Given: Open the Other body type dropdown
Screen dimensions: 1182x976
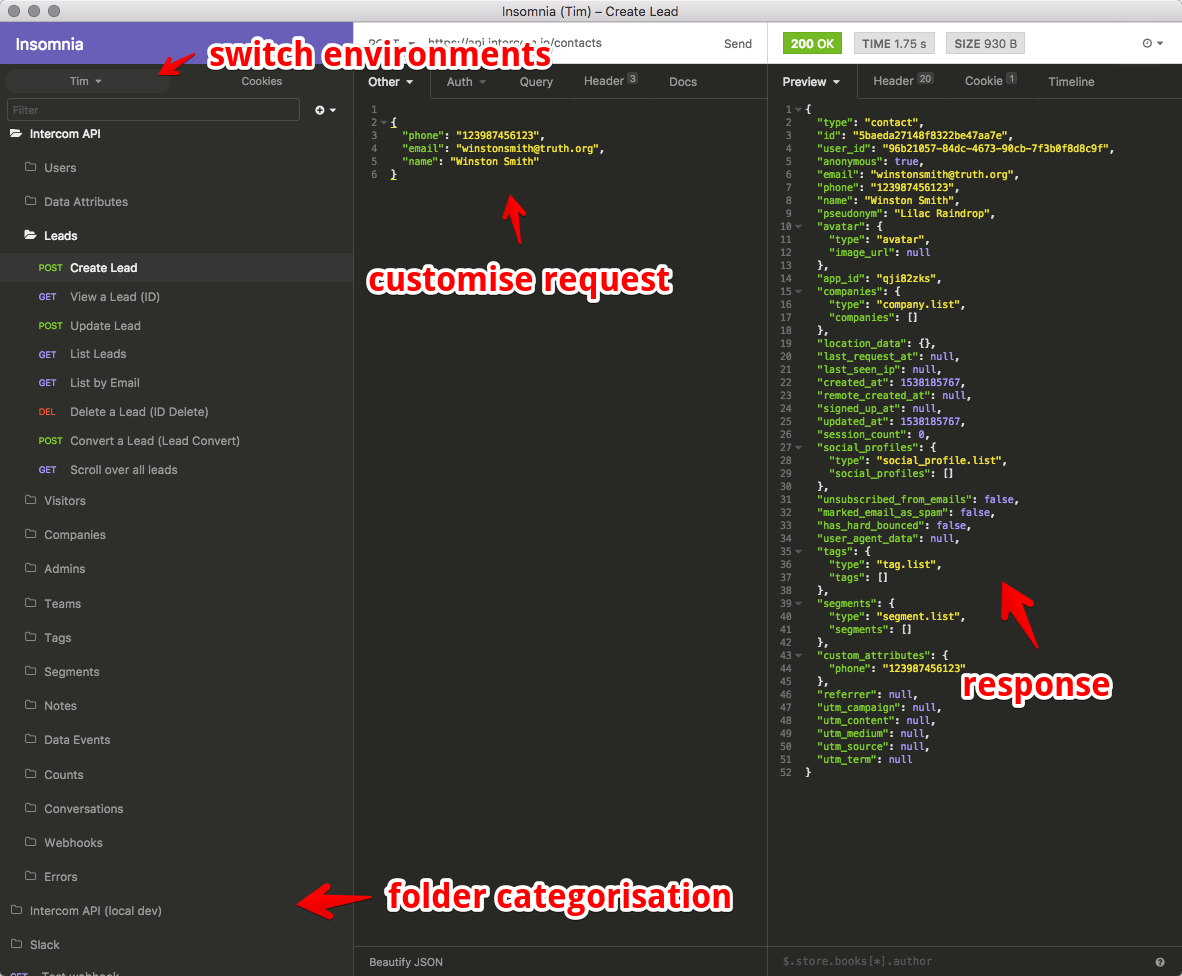Looking at the screenshot, I should coord(391,82).
